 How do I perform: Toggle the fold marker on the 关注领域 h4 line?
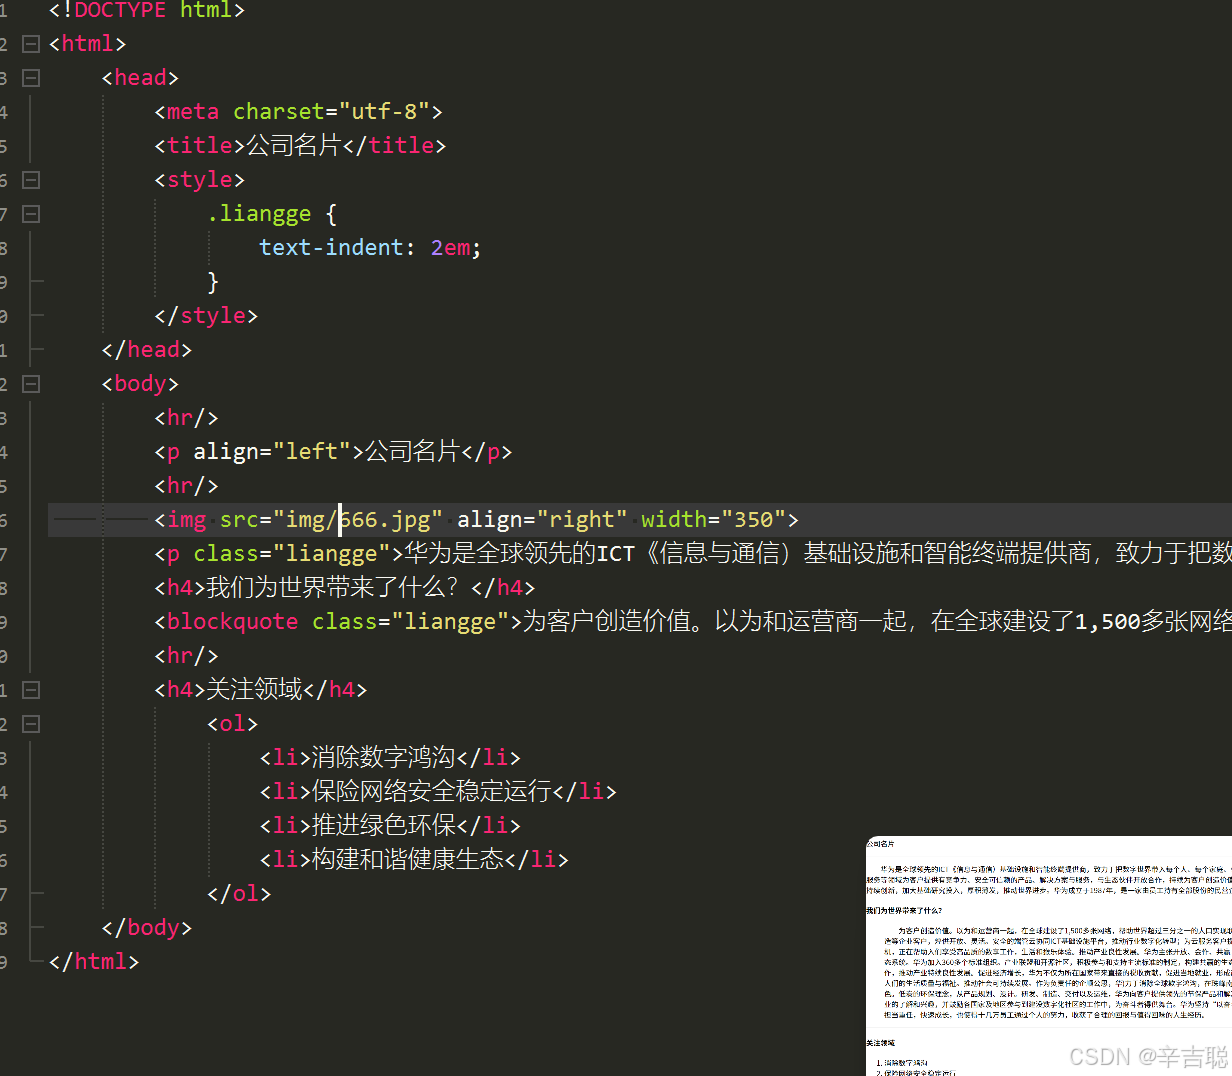(x=31, y=690)
